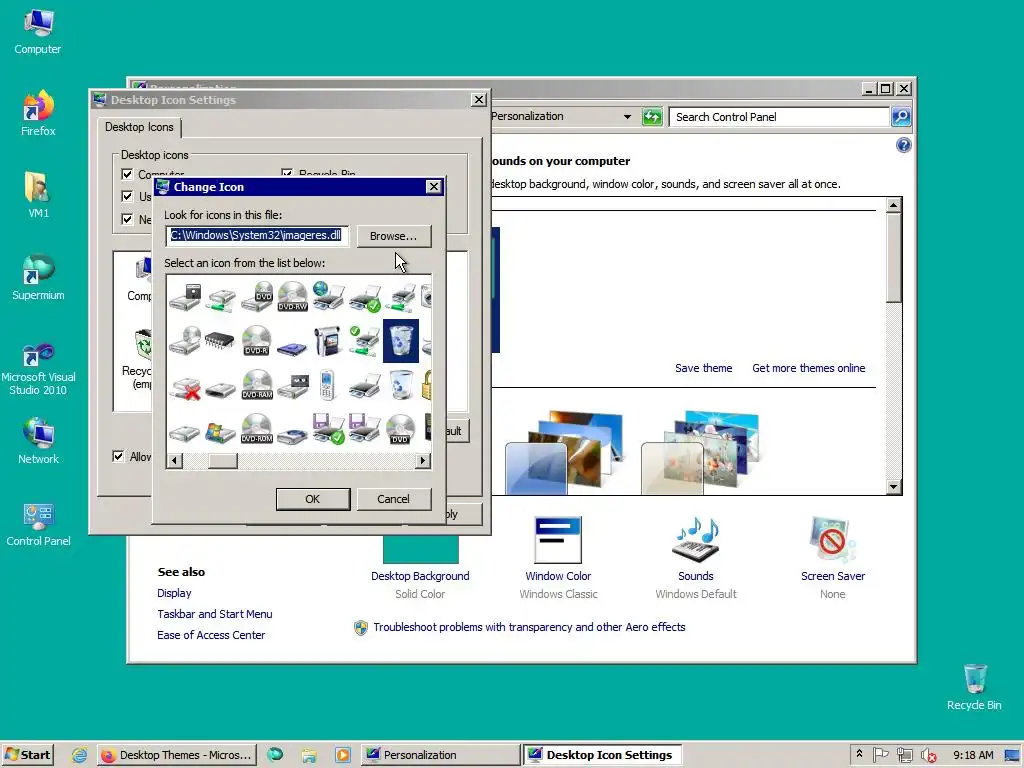Select the DVD-RW disc icon

[x=293, y=296]
